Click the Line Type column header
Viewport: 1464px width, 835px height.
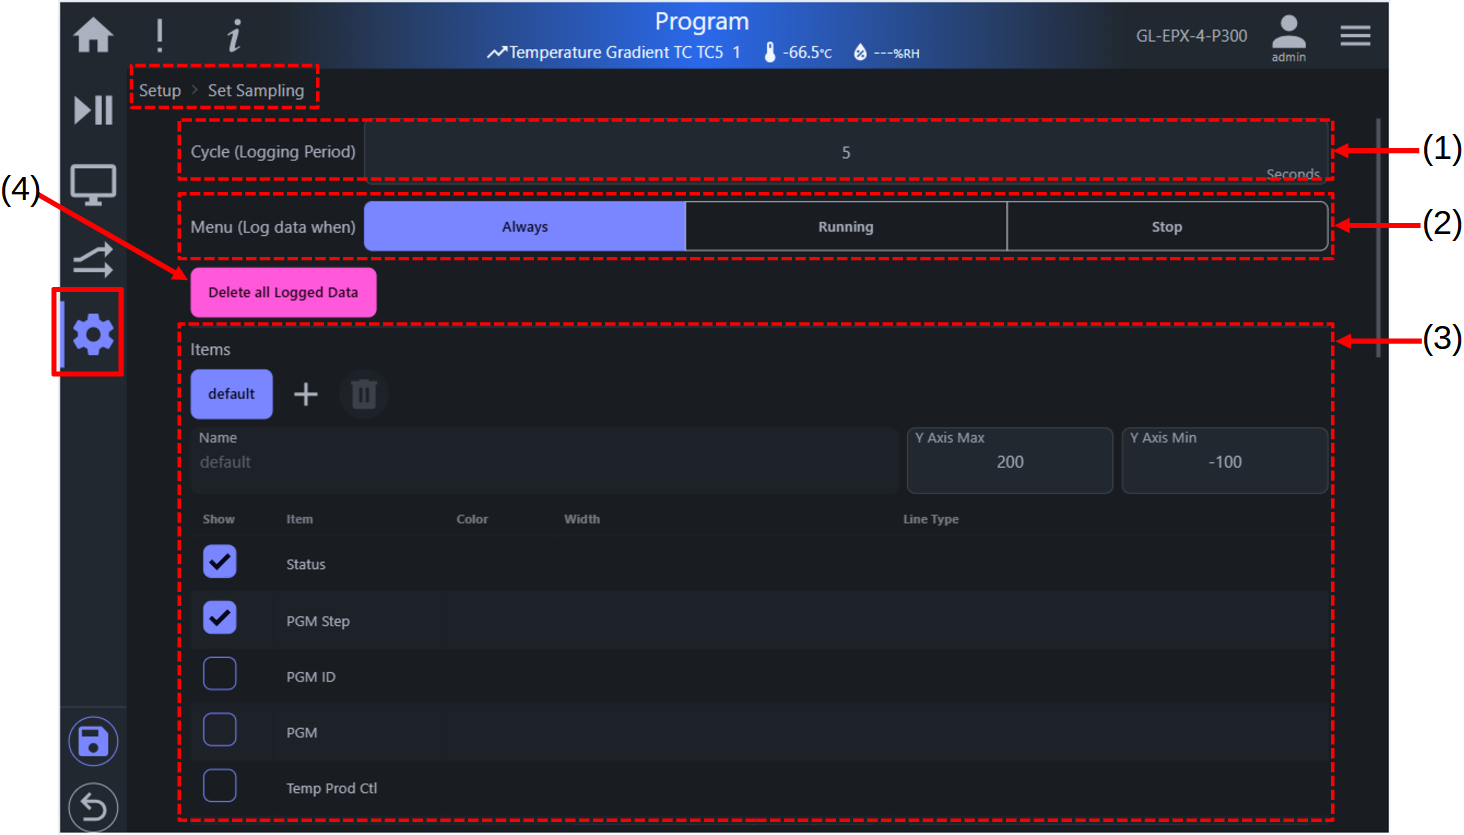[x=931, y=519]
